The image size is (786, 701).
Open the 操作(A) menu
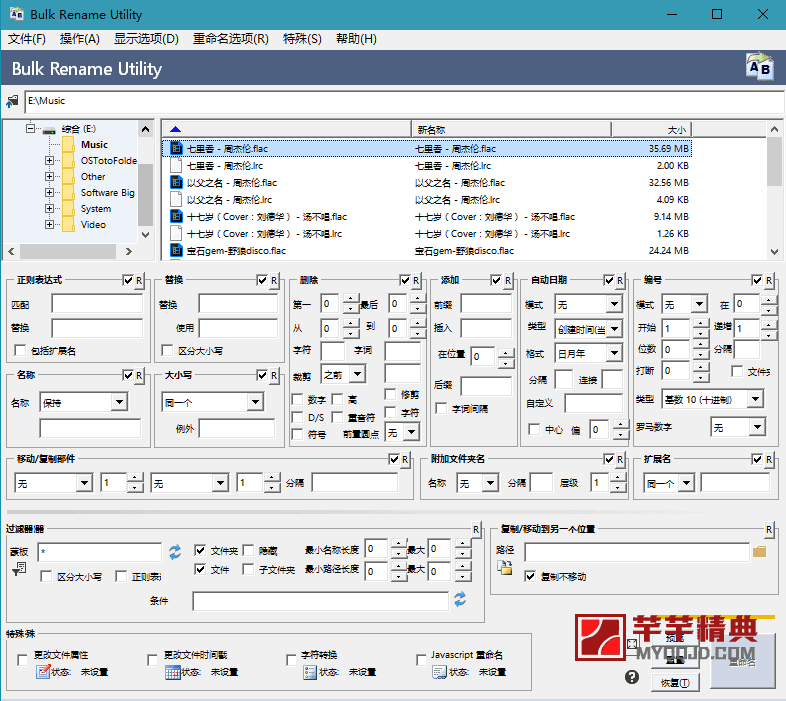[x=80, y=39]
